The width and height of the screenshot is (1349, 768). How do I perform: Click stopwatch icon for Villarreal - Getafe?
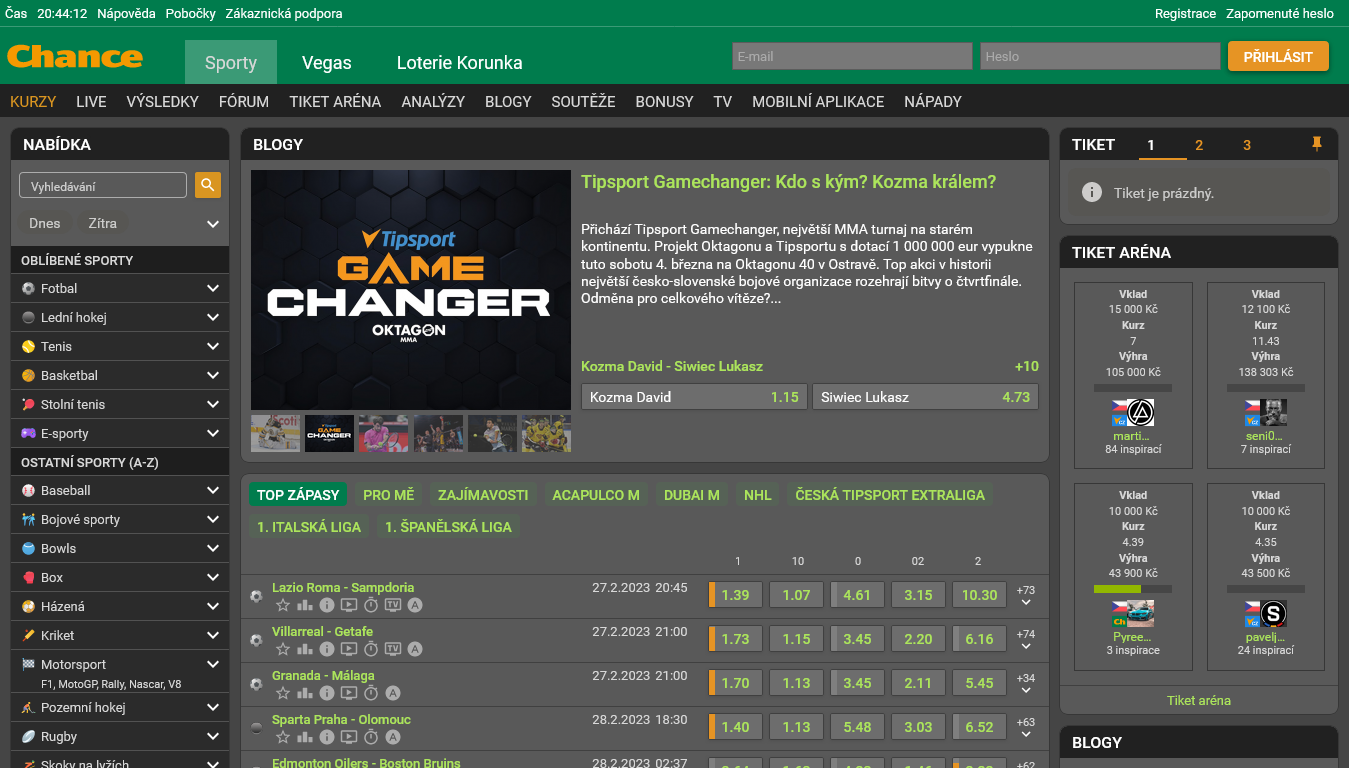coord(371,649)
